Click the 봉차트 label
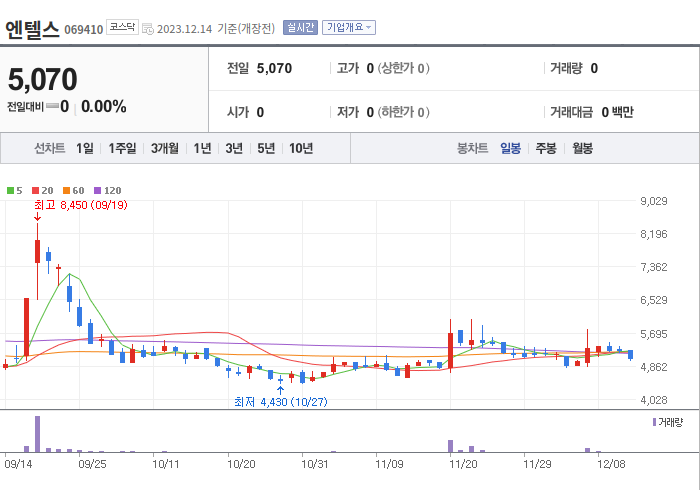The width and height of the screenshot is (700, 490). click(x=472, y=148)
